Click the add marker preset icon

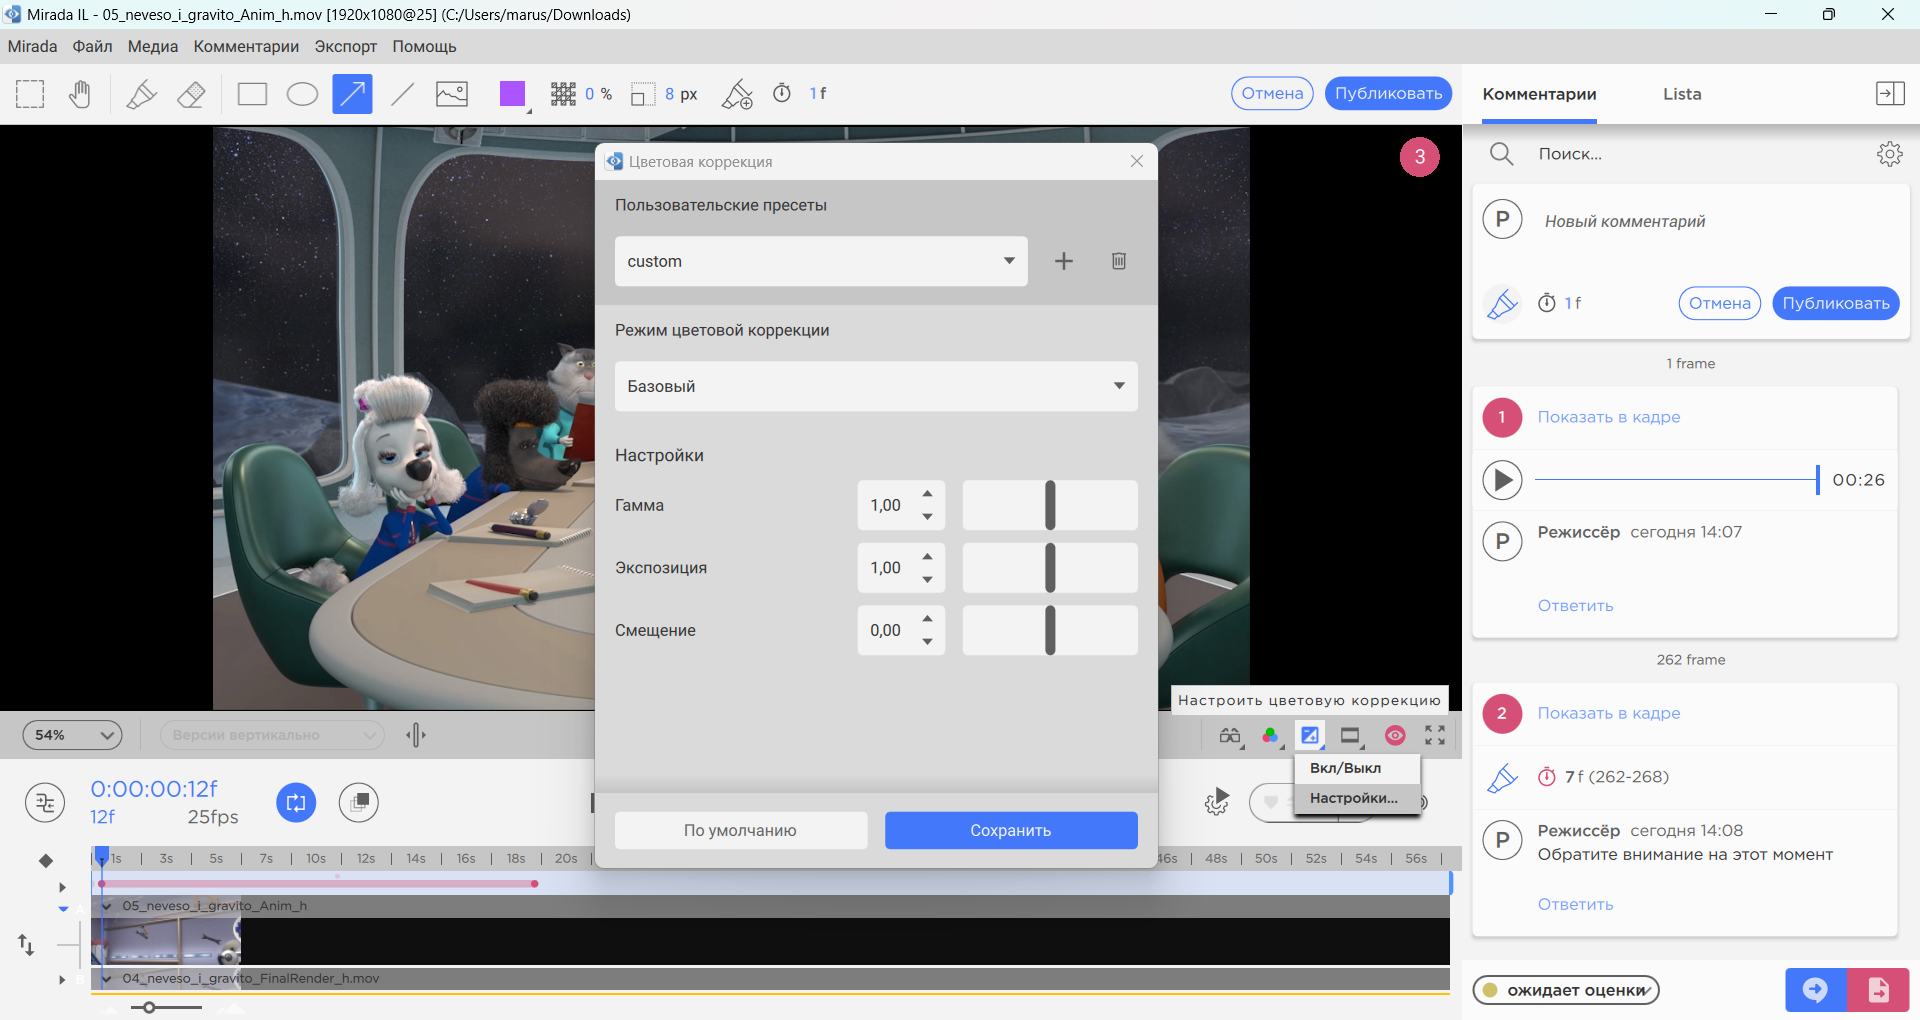click(x=737, y=94)
